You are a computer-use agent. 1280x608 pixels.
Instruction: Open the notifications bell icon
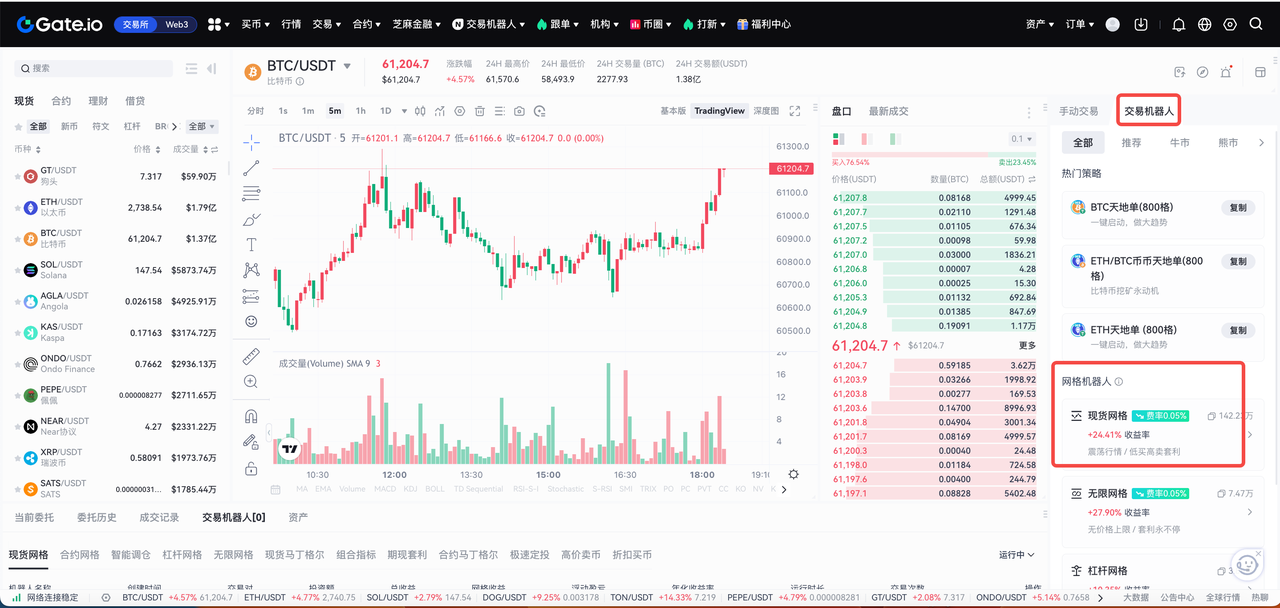pyautogui.click(x=1178, y=24)
